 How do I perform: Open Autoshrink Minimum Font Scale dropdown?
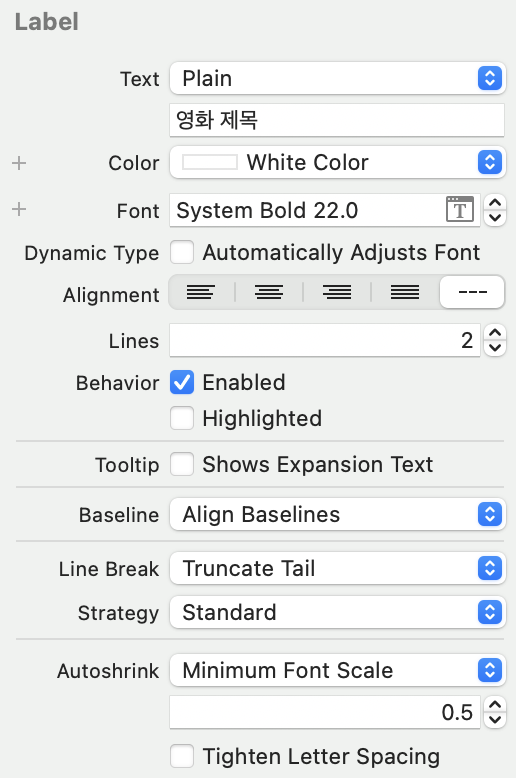(337, 670)
